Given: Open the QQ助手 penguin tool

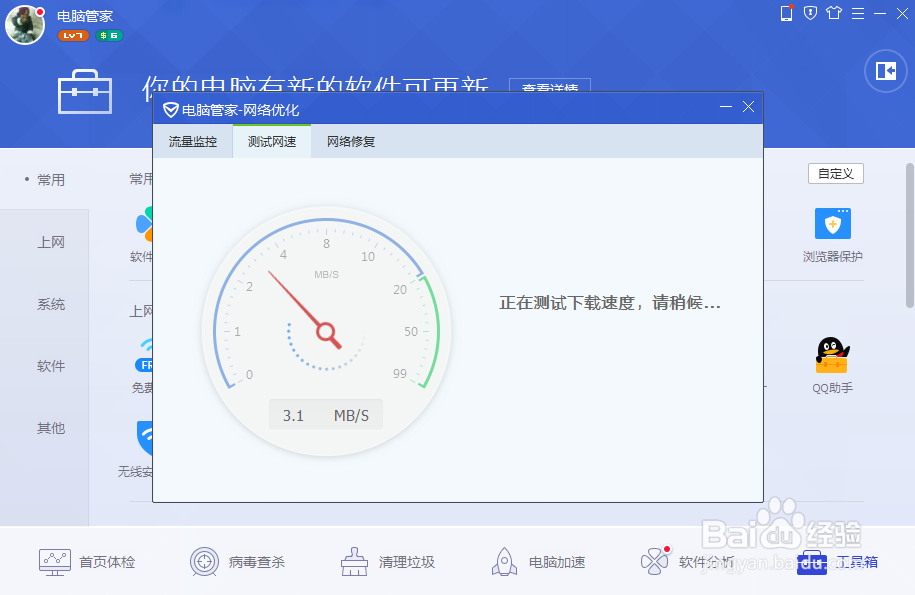Looking at the screenshot, I should point(833,355).
